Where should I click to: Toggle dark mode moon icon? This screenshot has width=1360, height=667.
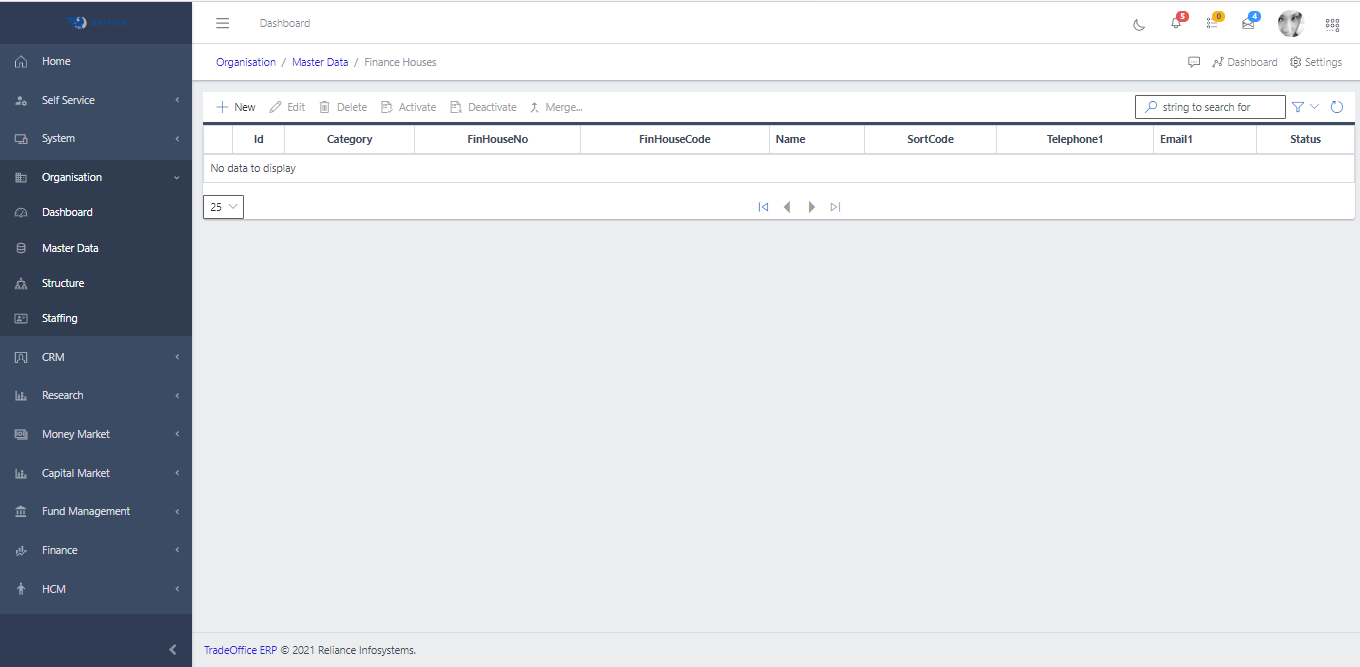click(x=1139, y=24)
